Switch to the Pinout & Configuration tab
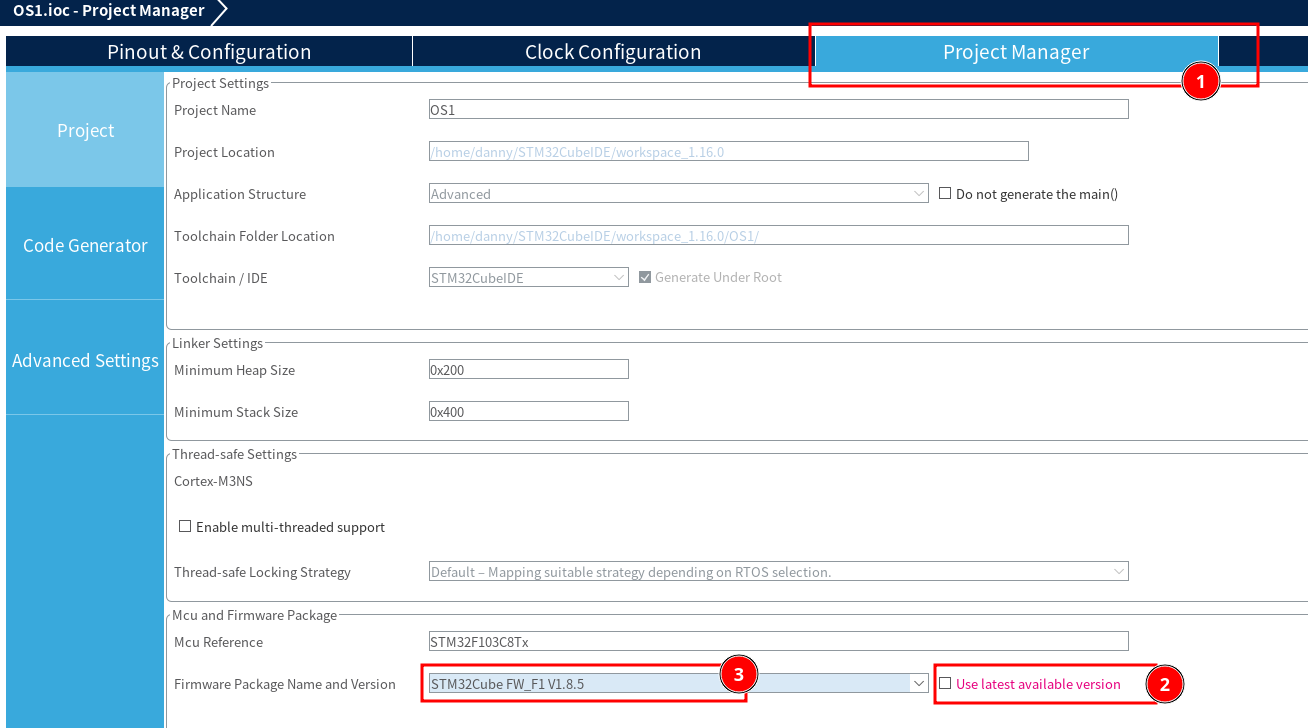Viewport: 1308px width, 728px height. tap(209, 52)
